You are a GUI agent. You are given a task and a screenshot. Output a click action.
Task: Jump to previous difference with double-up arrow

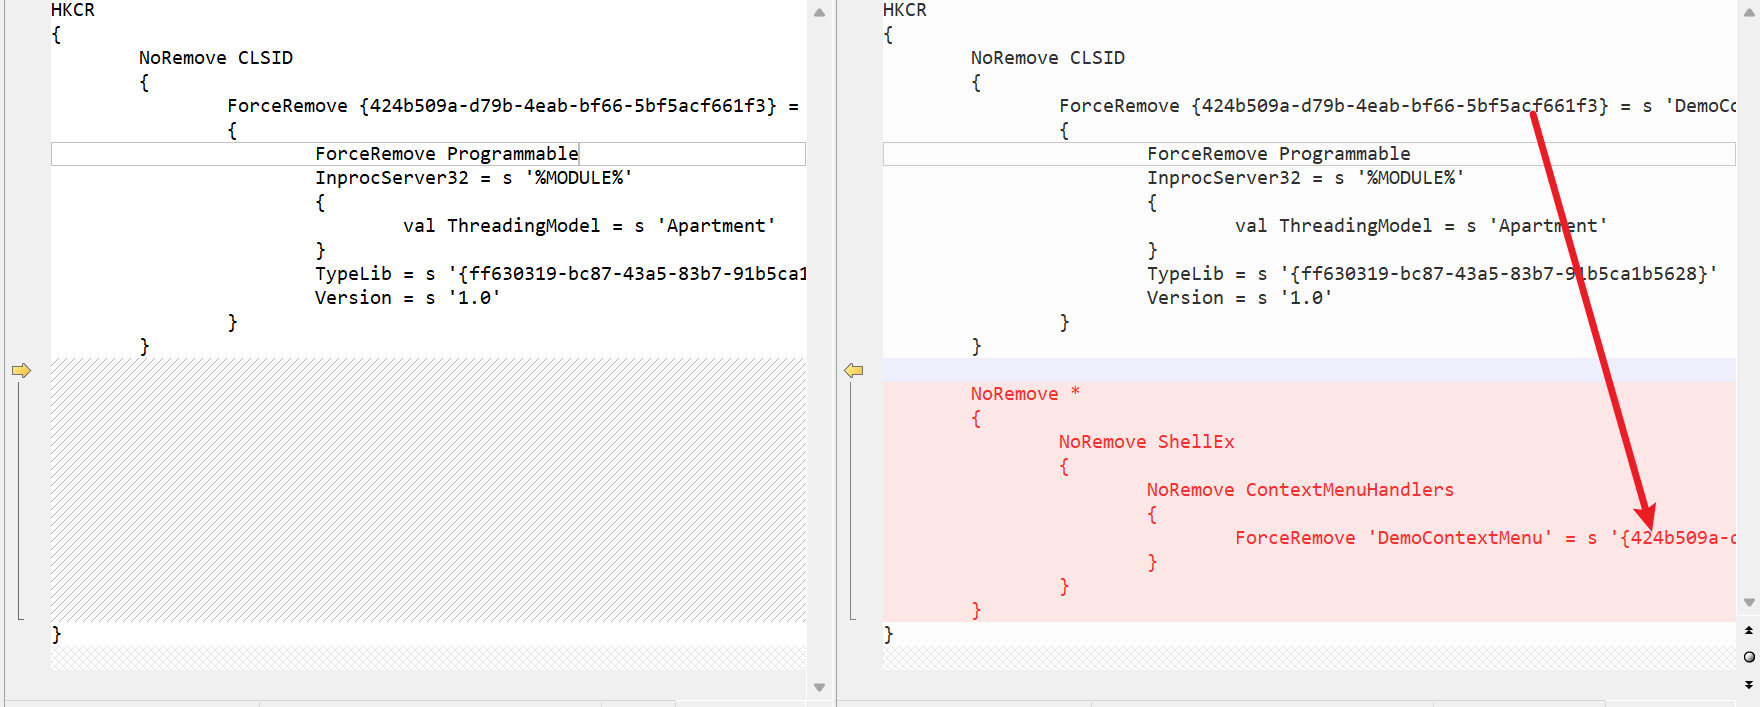pyautogui.click(x=1749, y=630)
